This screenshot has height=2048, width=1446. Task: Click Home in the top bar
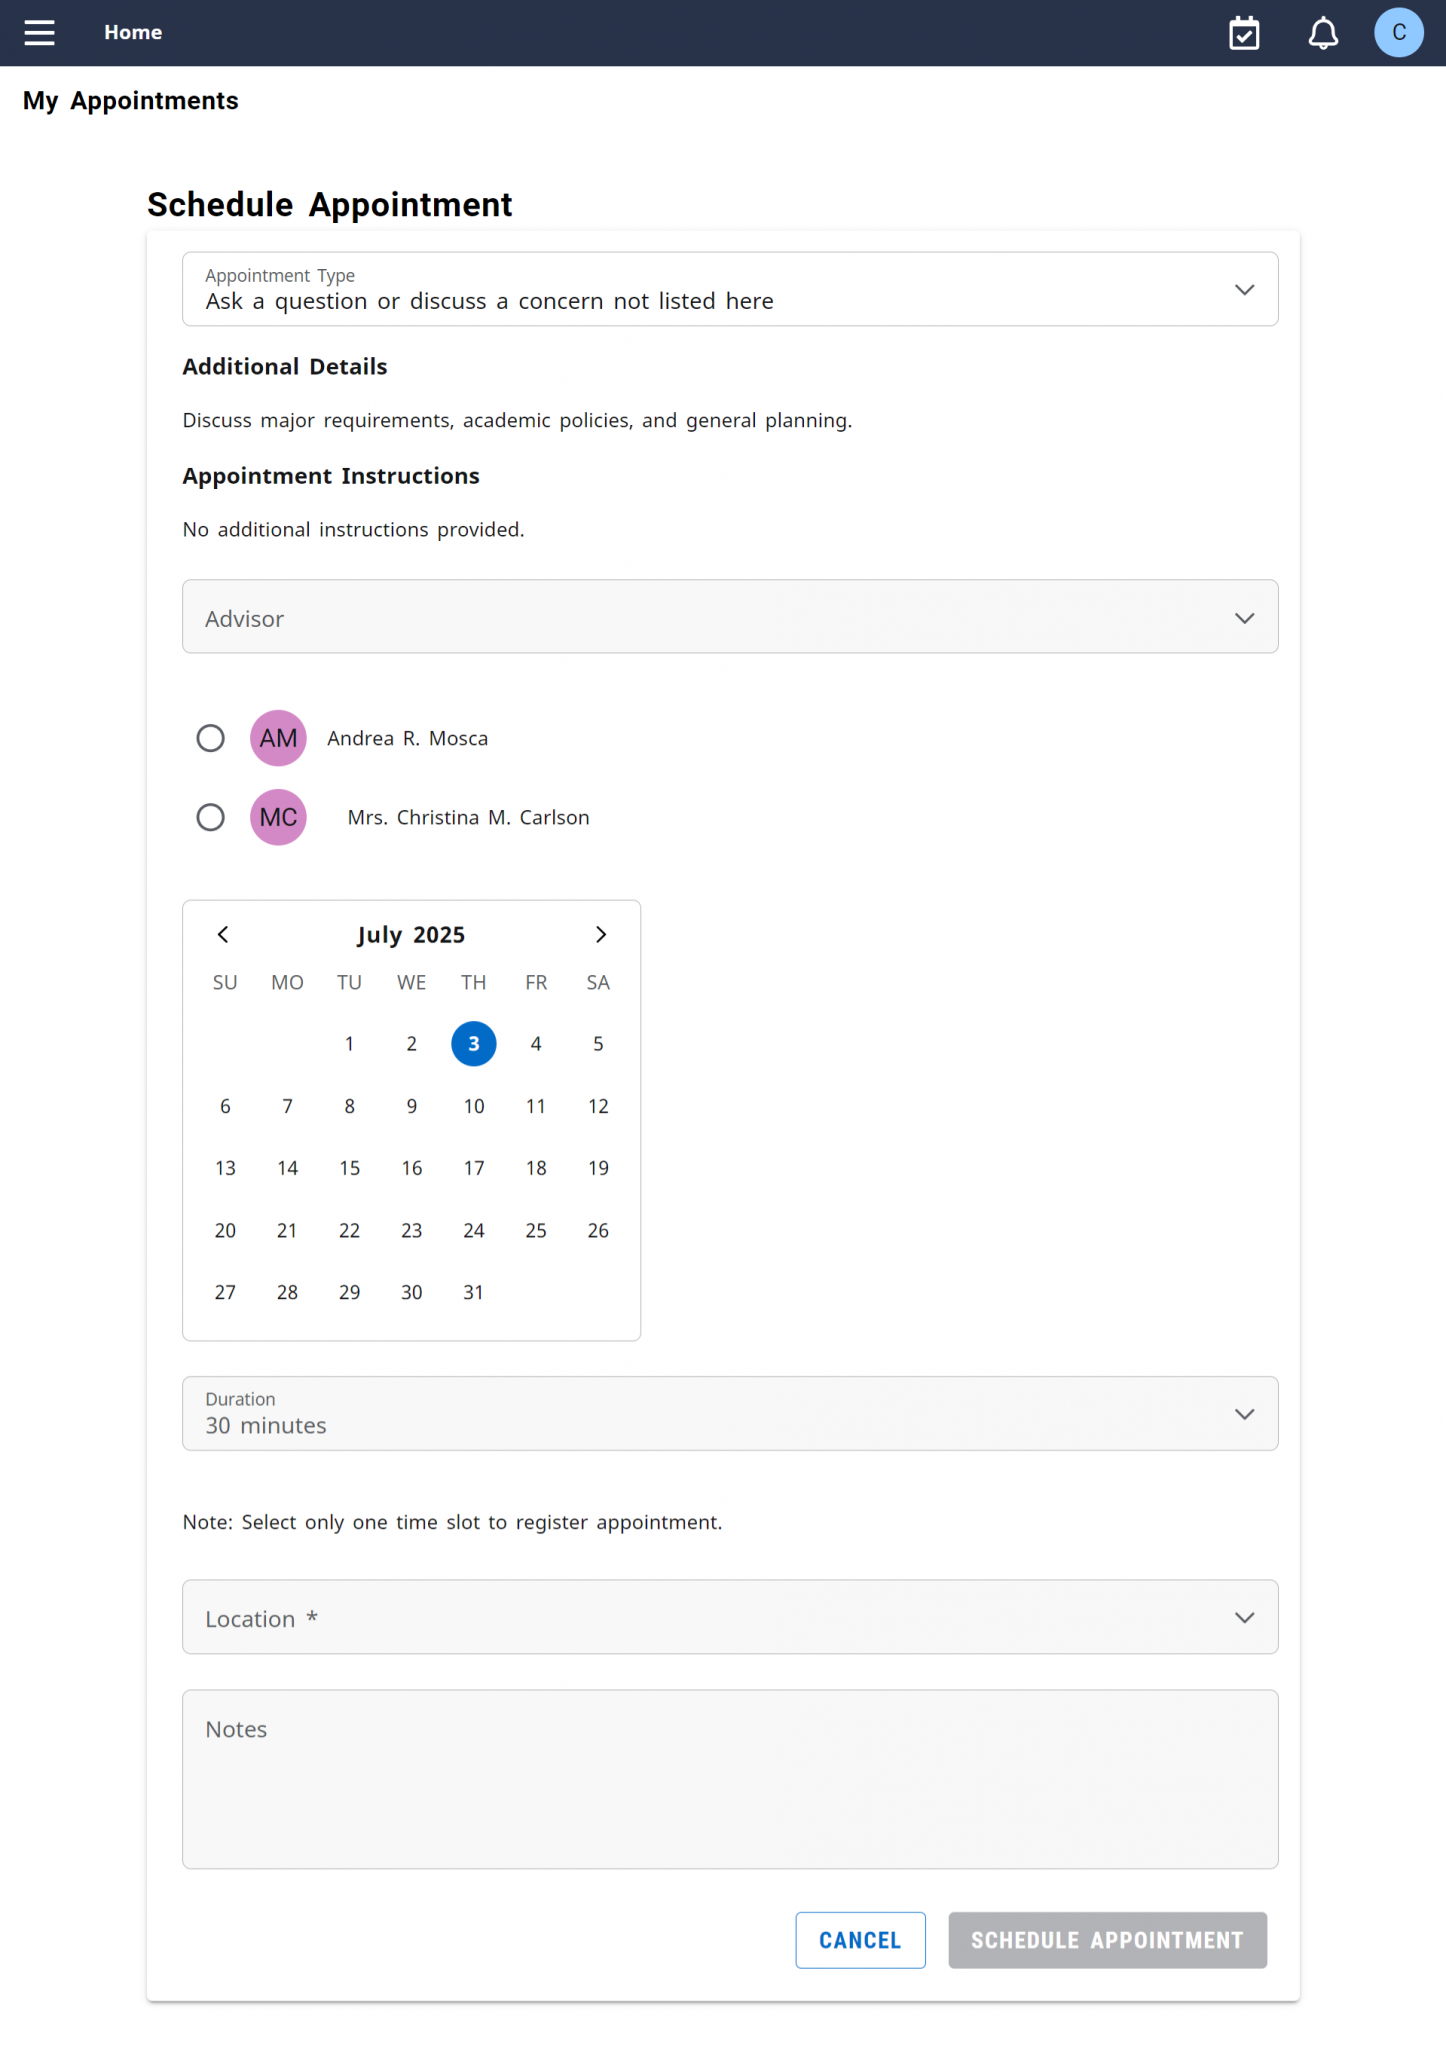pyautogui.click(x=133, y=32)
